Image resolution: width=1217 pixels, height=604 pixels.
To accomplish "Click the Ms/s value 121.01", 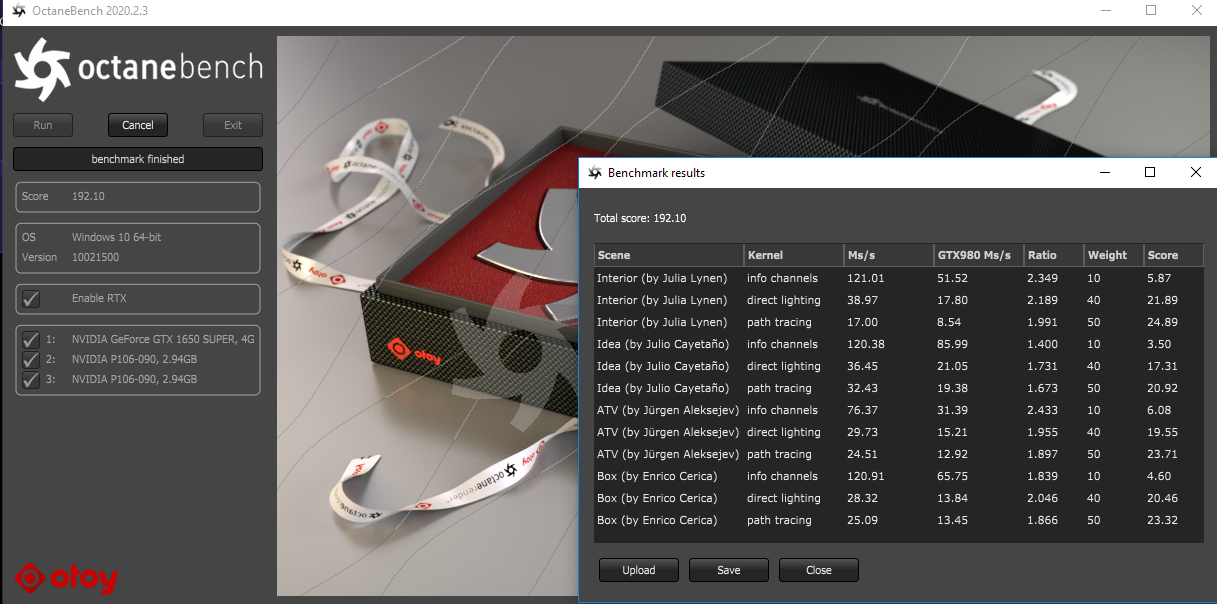I will [864, 278].
